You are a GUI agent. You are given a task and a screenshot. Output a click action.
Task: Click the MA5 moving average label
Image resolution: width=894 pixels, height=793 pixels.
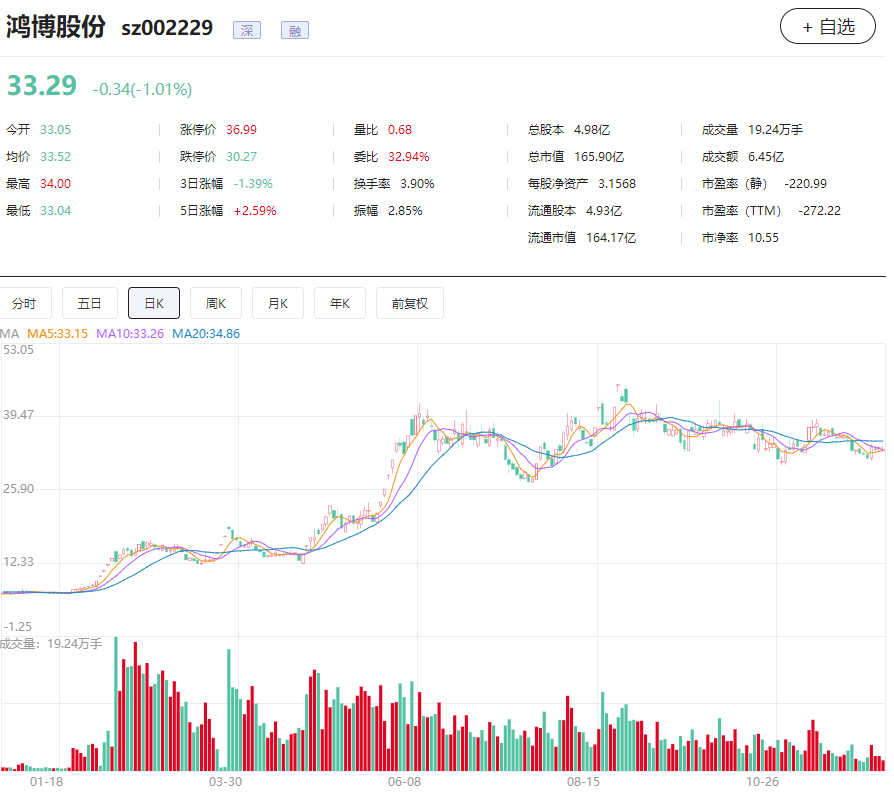(58, 333)
